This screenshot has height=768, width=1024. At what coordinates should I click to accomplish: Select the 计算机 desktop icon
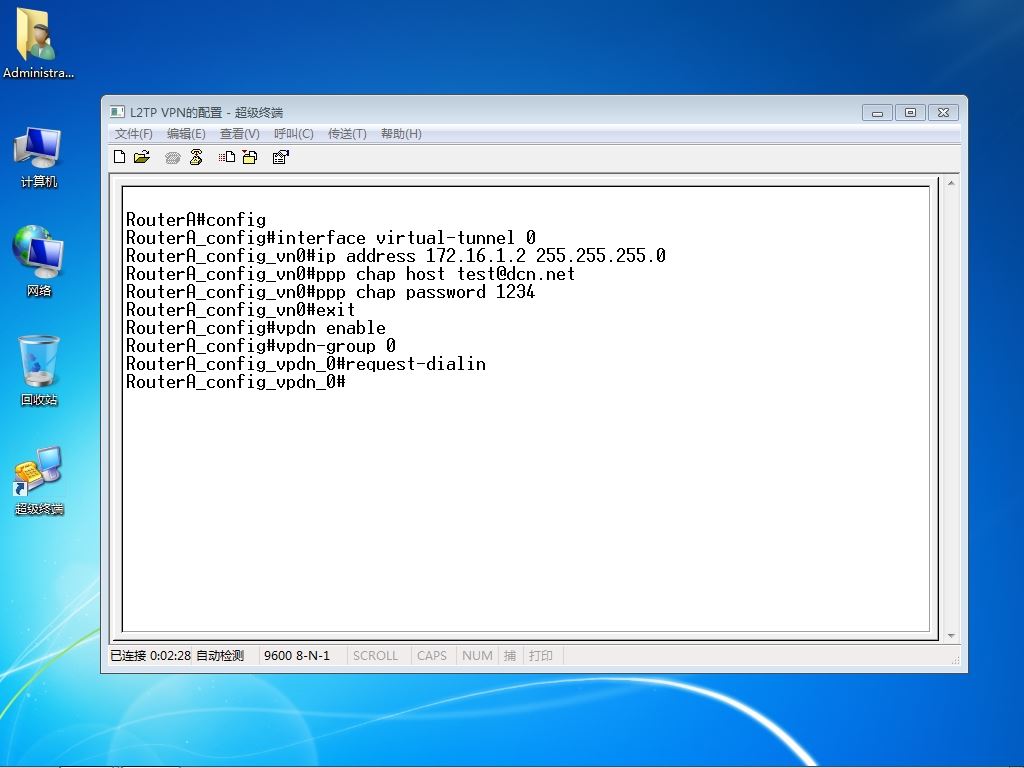38,157
